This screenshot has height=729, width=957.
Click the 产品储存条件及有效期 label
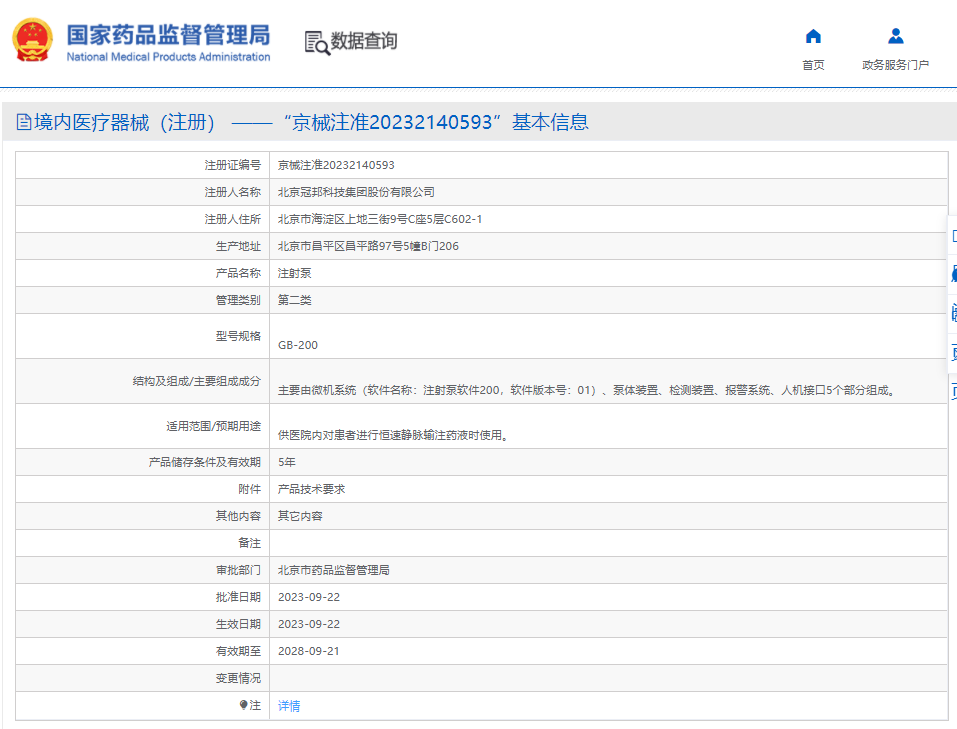tap(204, 462)
